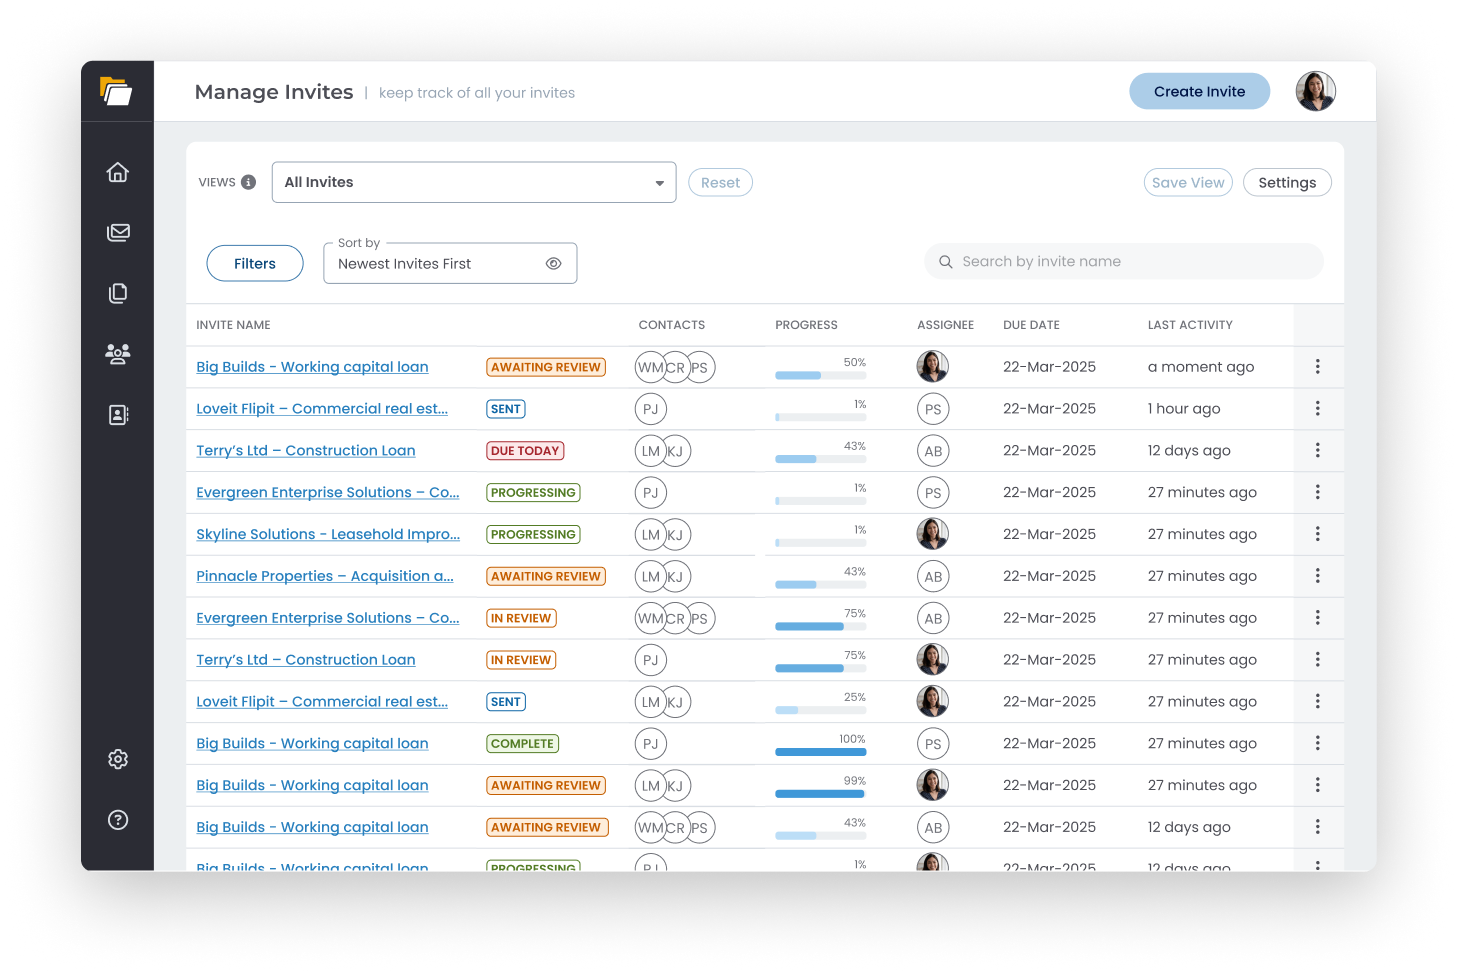Image resolution: width=1458 pixels, height=973 pixels.
Task: Open the settings gear in the sidebar
Action: point(118,759)
